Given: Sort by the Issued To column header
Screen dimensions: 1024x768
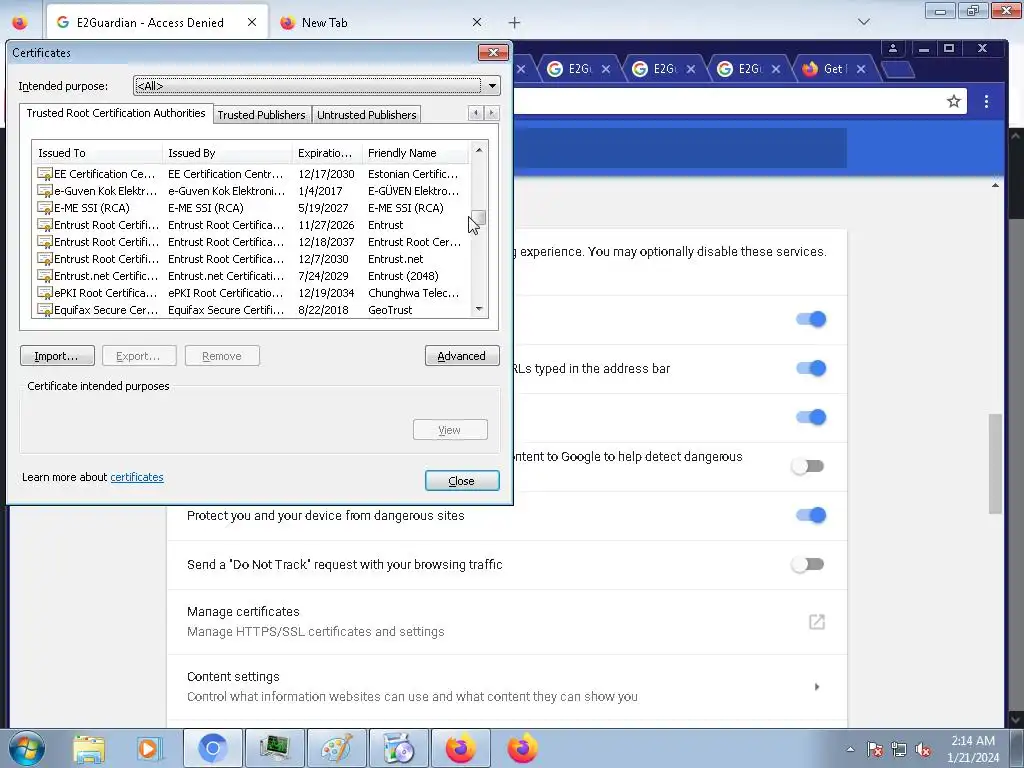Looking at the screenshot, I should click(x=97, y=153).
